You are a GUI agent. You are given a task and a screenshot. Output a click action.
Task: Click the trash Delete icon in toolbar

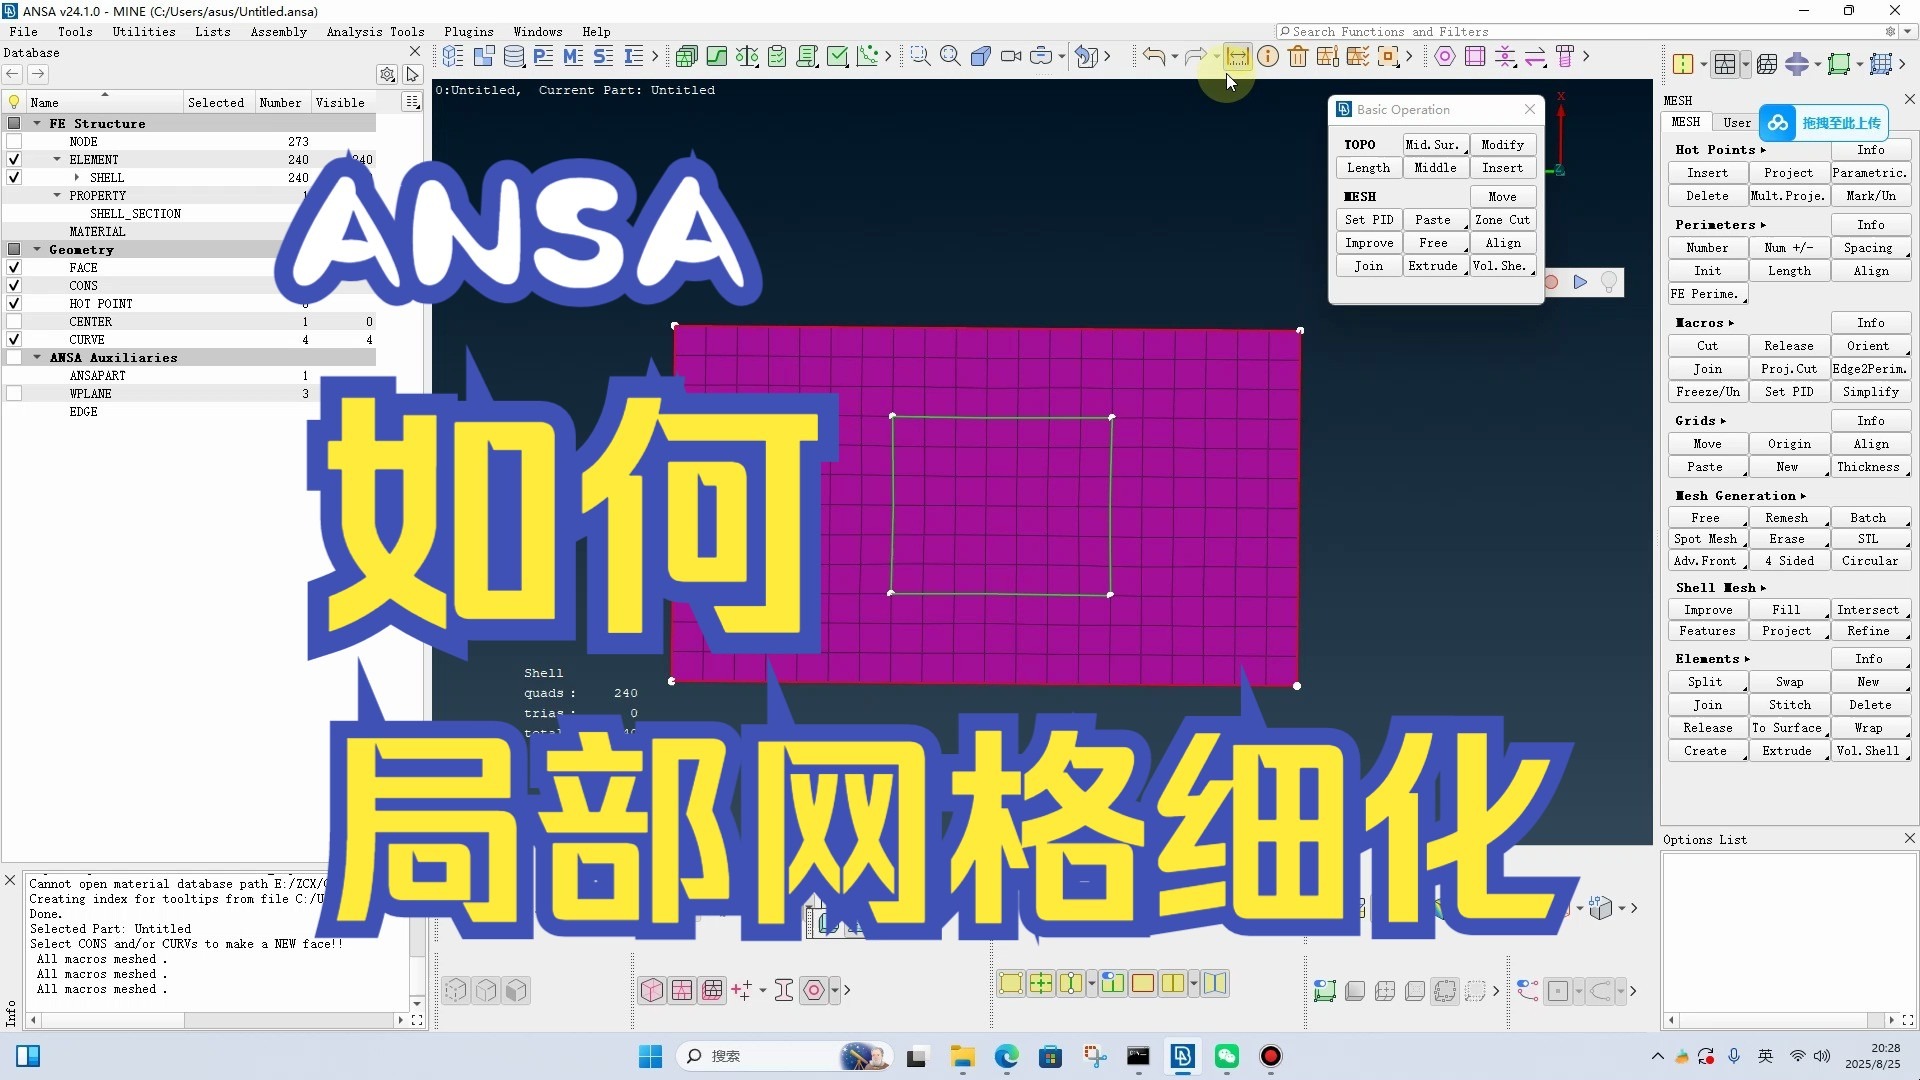coord(1298,57)
